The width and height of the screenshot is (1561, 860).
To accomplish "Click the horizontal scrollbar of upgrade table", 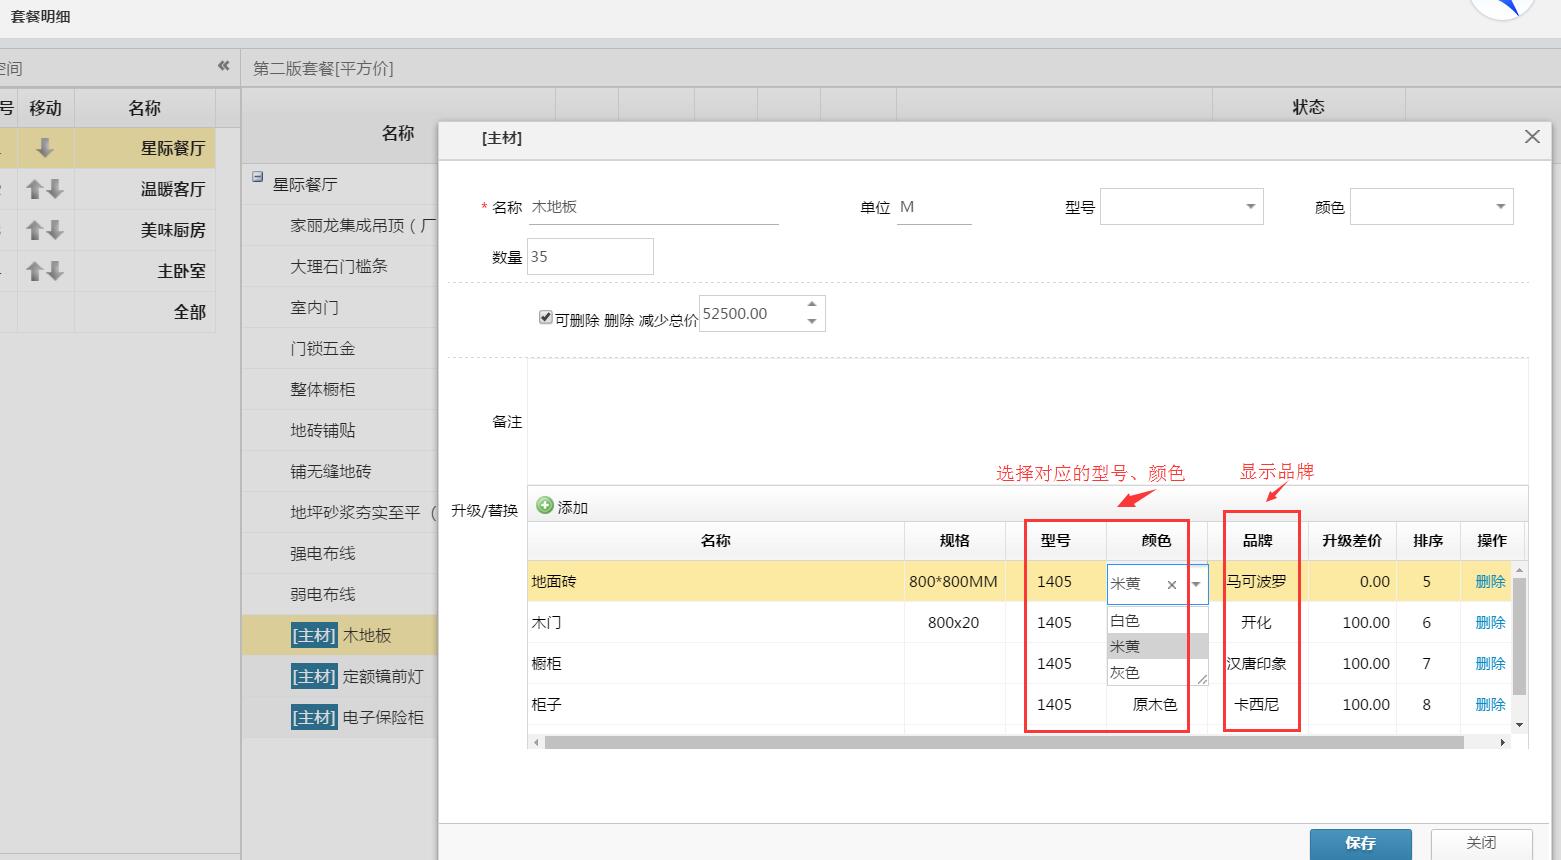I will coord(1000,742).
